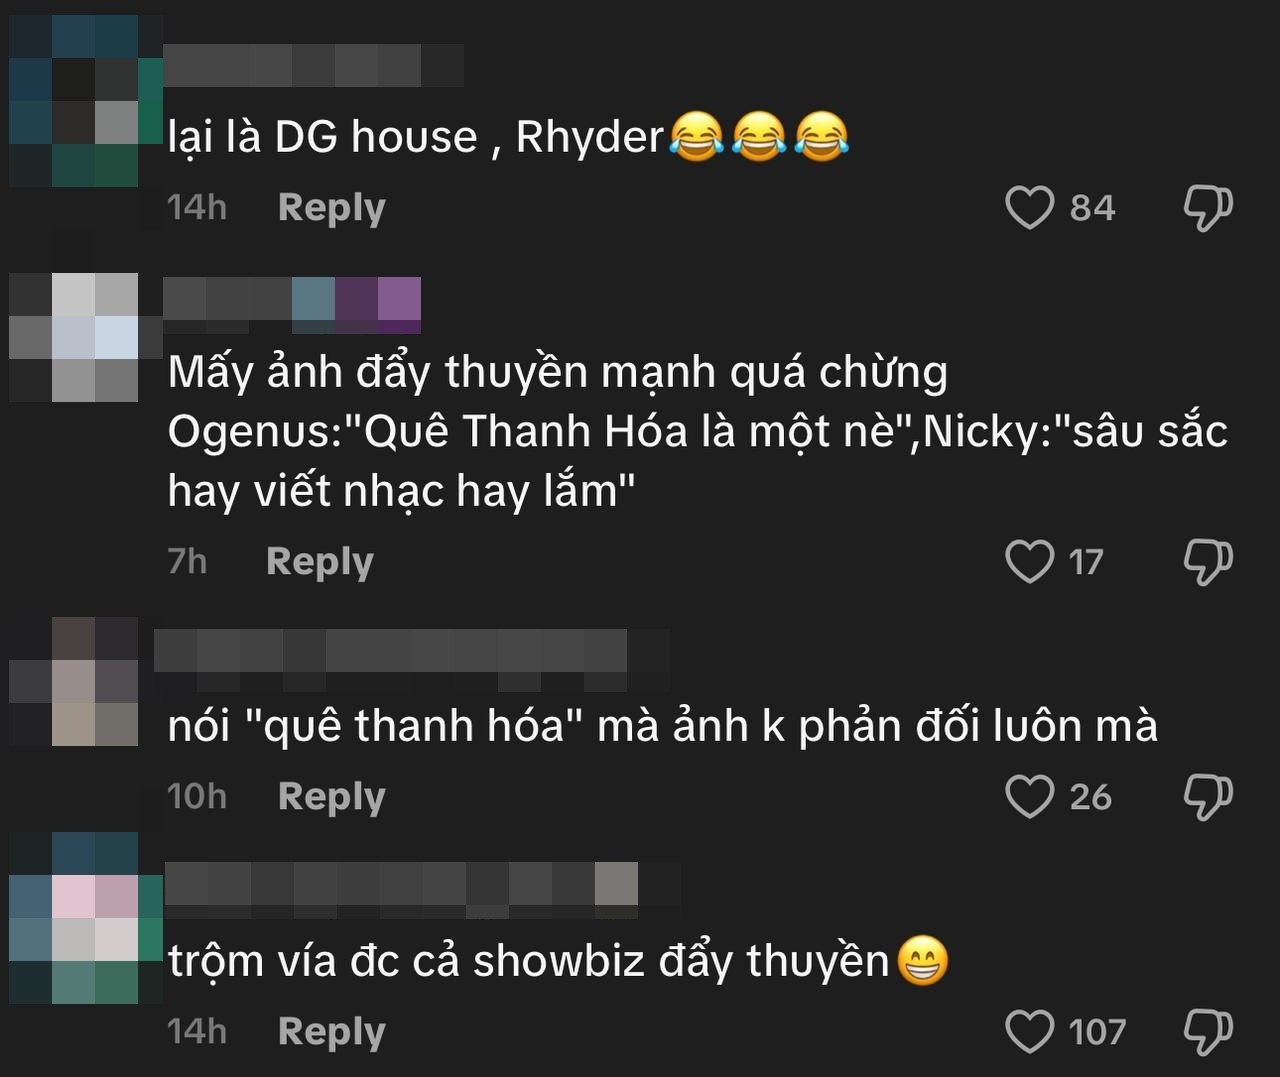Open the blurred username above "Mấy ảnh đẩy thuyền"
This screenshot has height=1077, width=1280.
[x=292, y=305]
